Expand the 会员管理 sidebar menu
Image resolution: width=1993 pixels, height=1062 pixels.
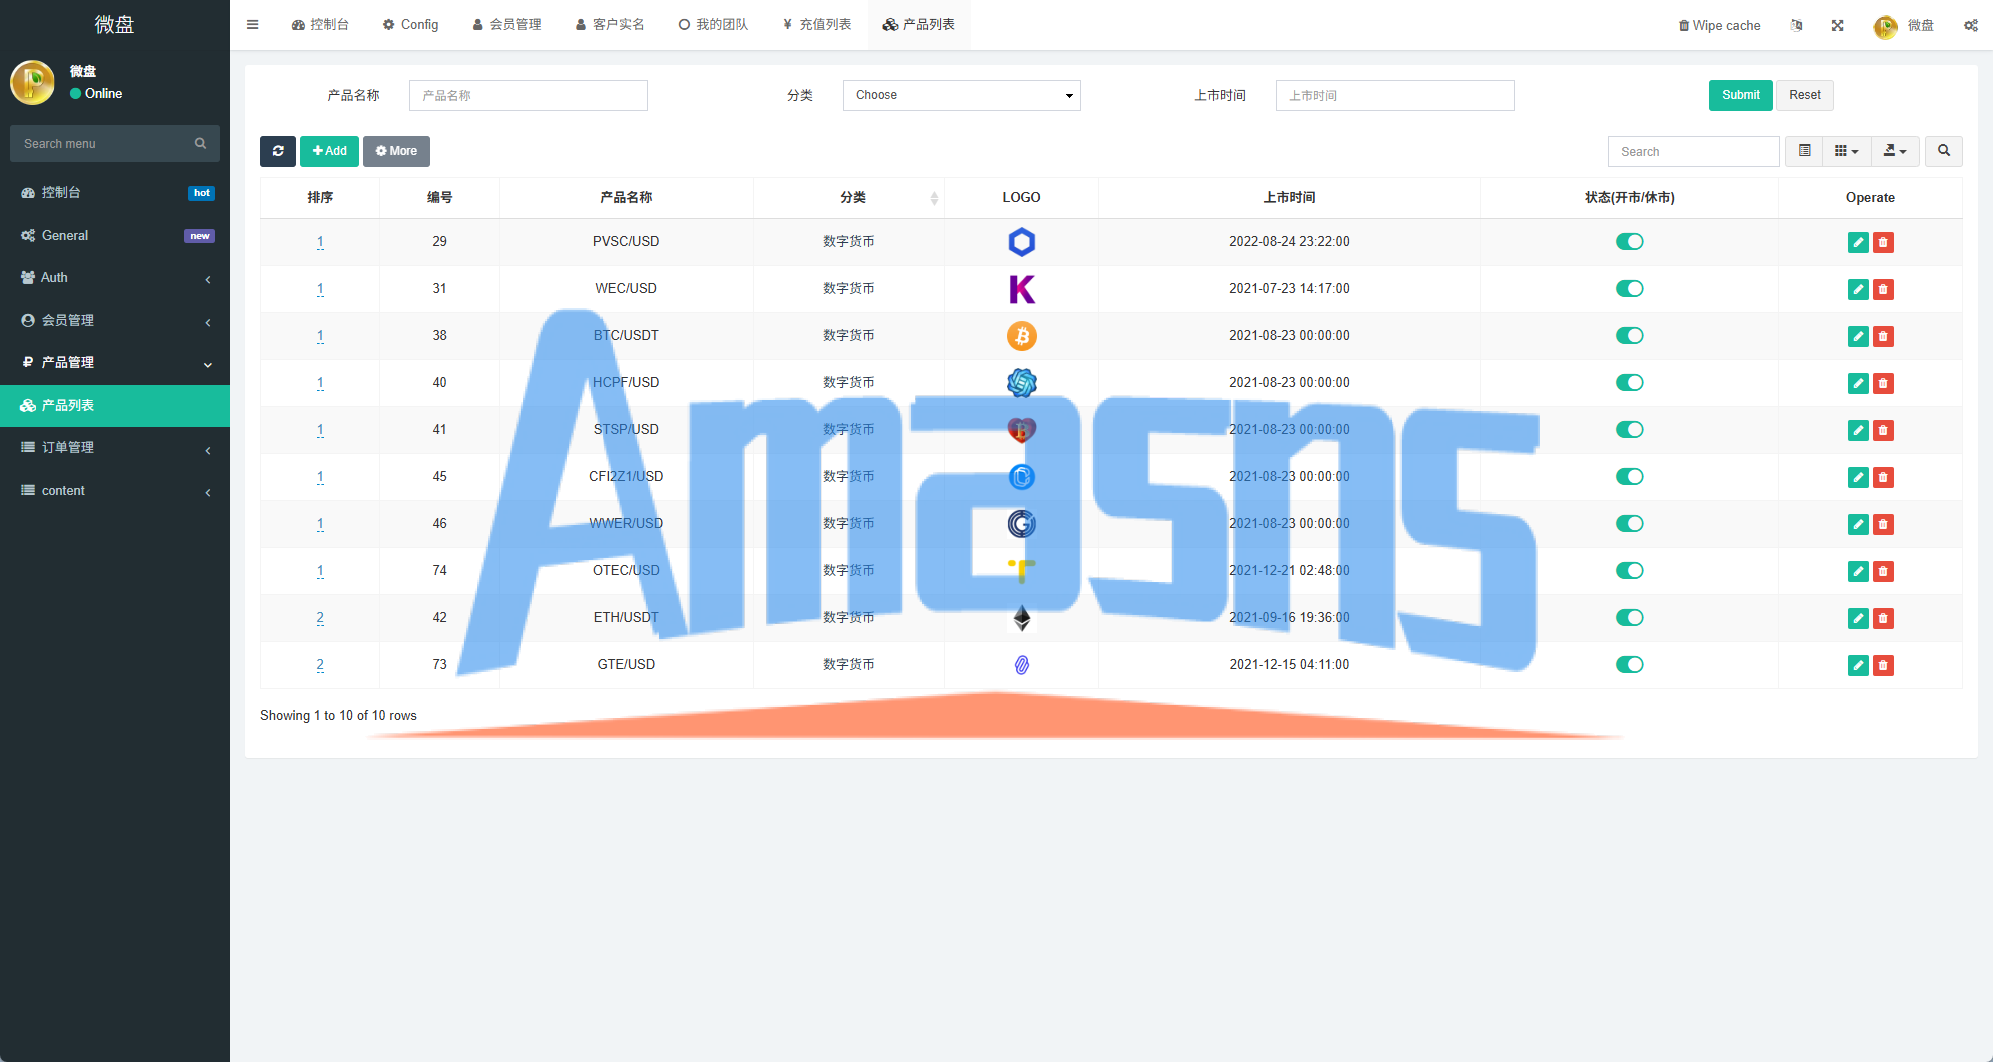pos(115,320)
